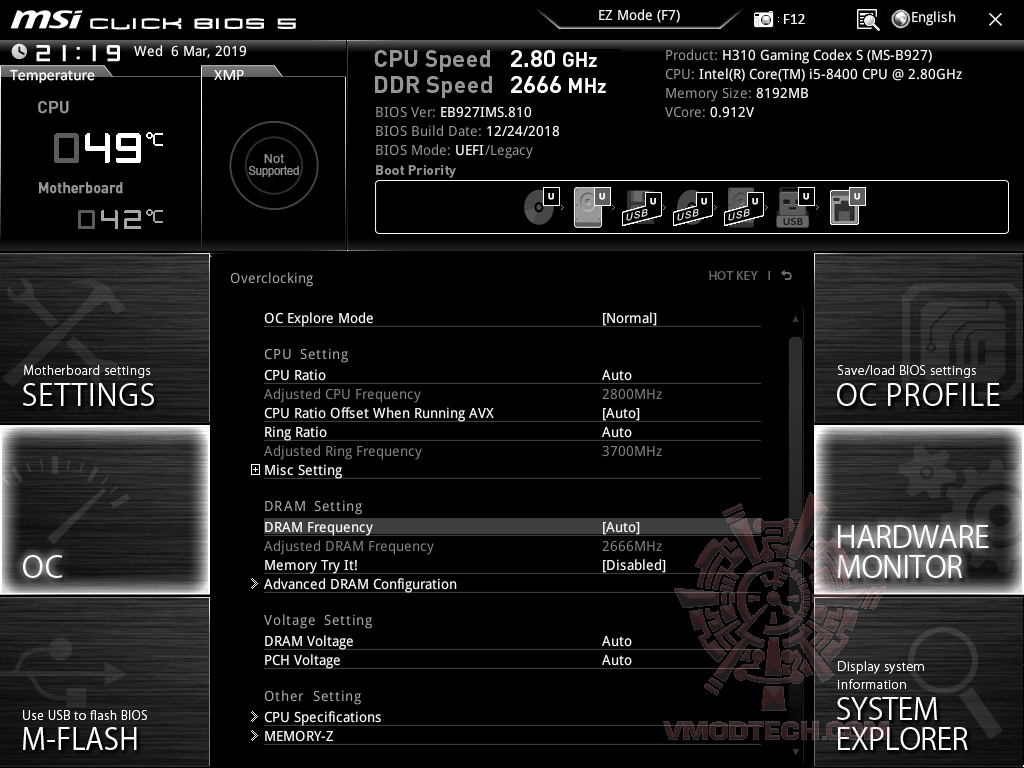Close the BIOS with the X button
This screenshot has width=1024, height=768.
(x=995, y=20)
